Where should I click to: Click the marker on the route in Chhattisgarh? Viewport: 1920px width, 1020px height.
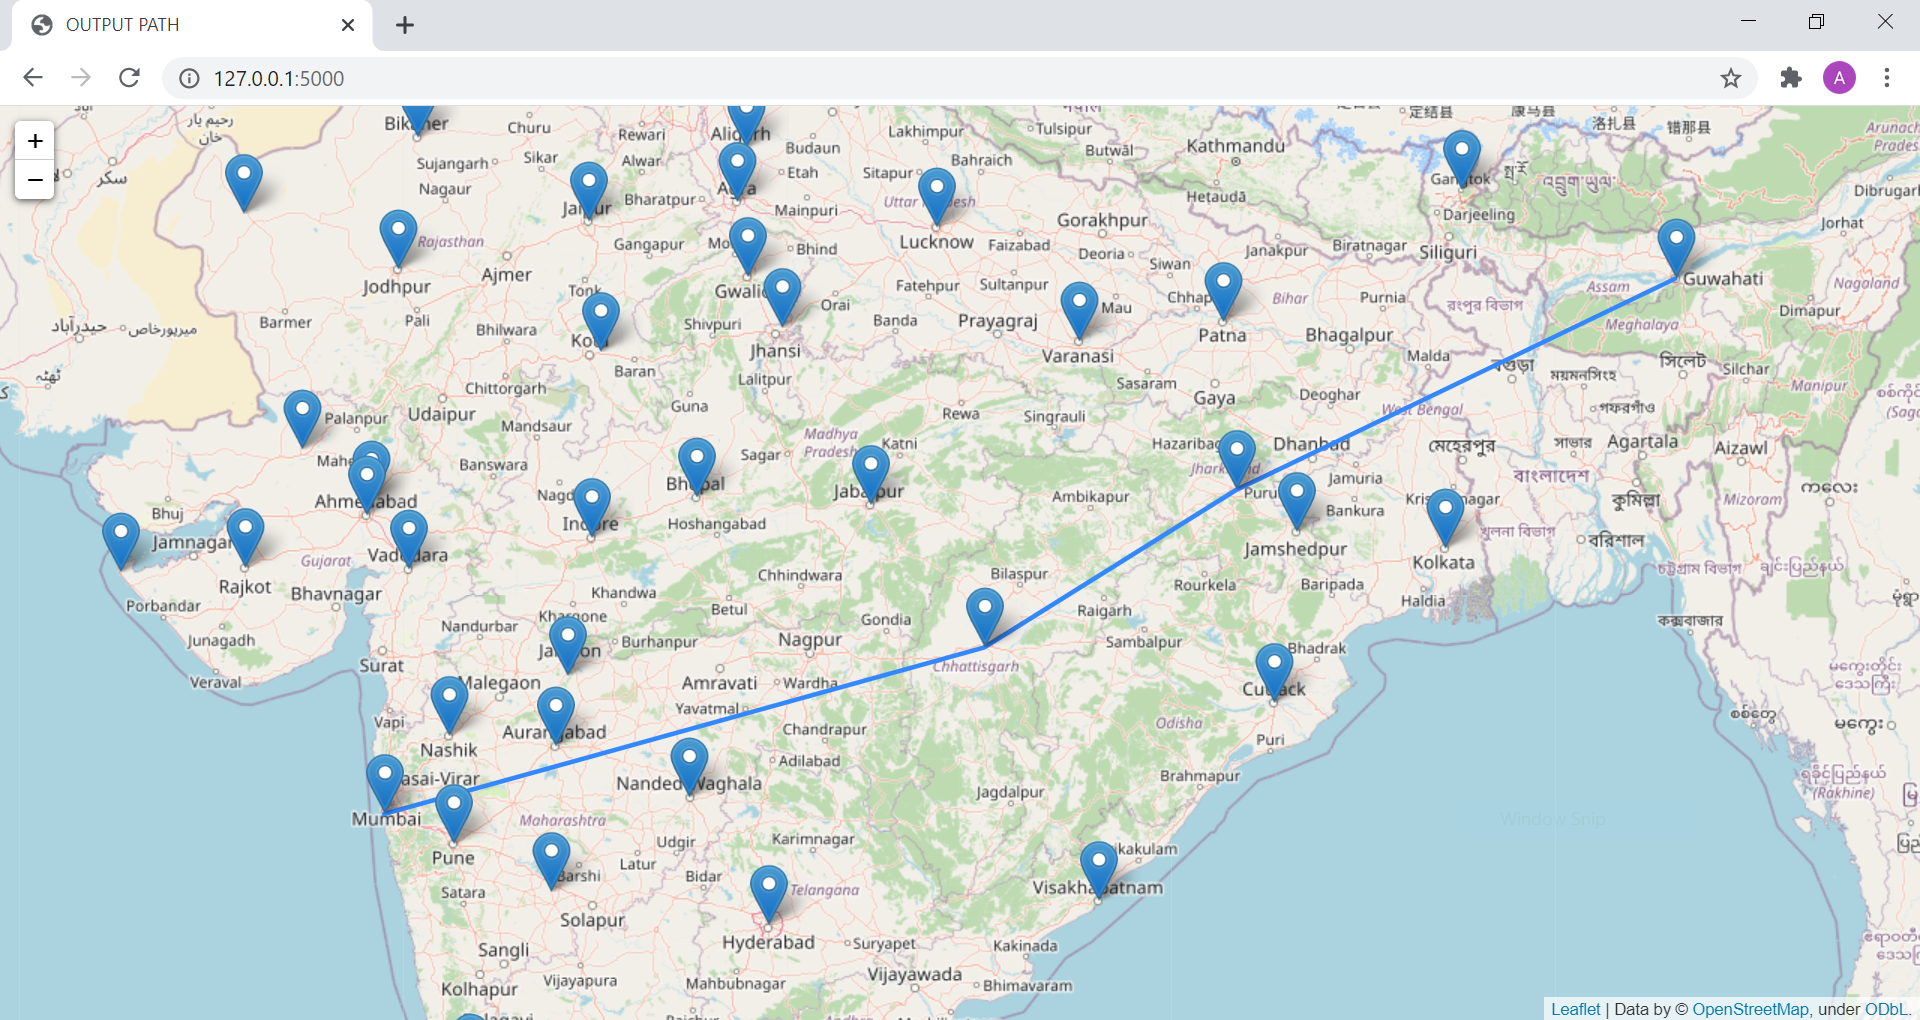985,616
